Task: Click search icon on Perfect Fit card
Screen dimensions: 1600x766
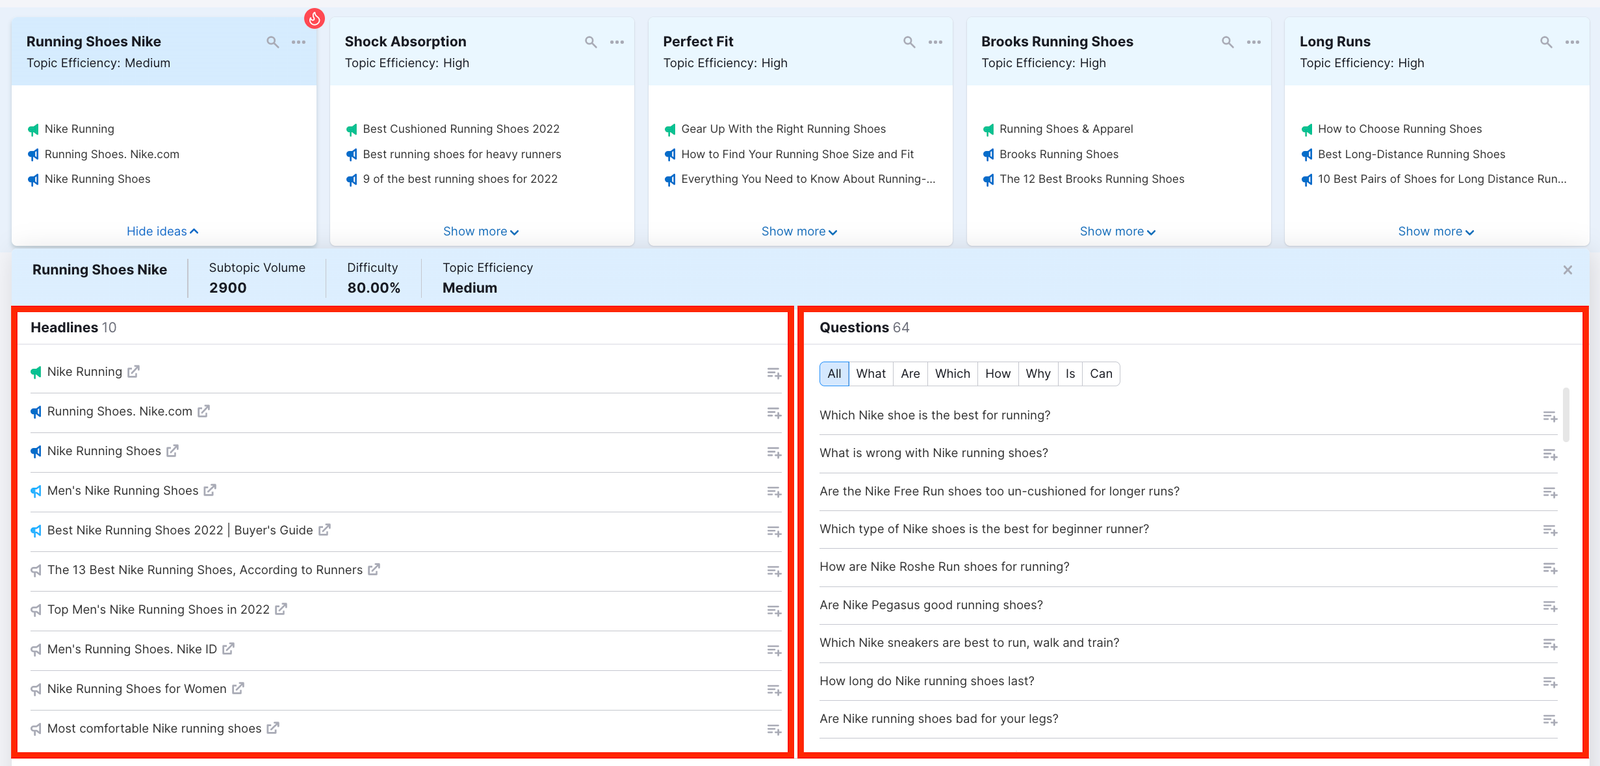Action: click(909, 42)
